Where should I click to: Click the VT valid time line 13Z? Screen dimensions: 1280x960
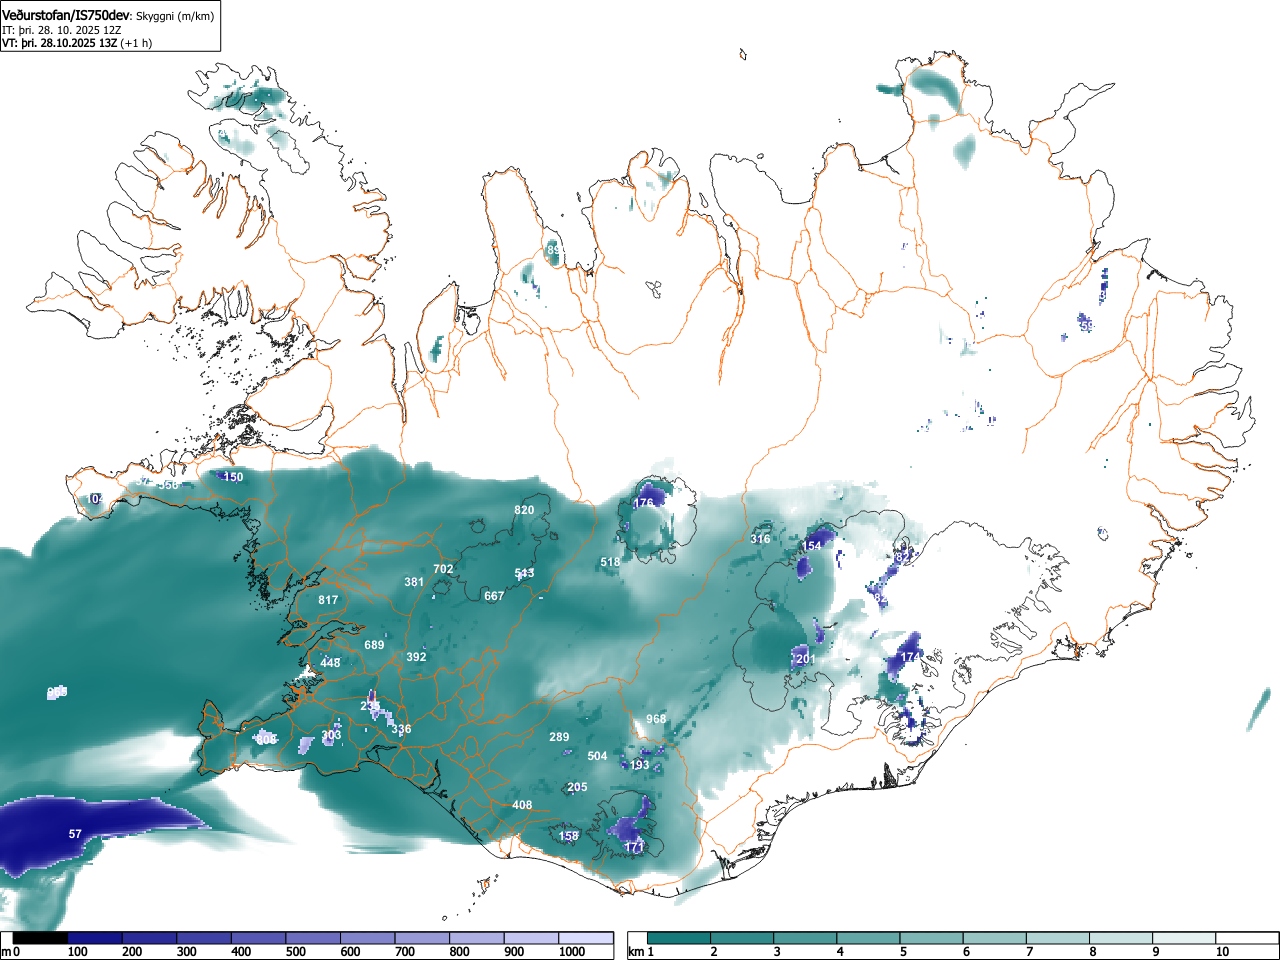coord(77,43)
